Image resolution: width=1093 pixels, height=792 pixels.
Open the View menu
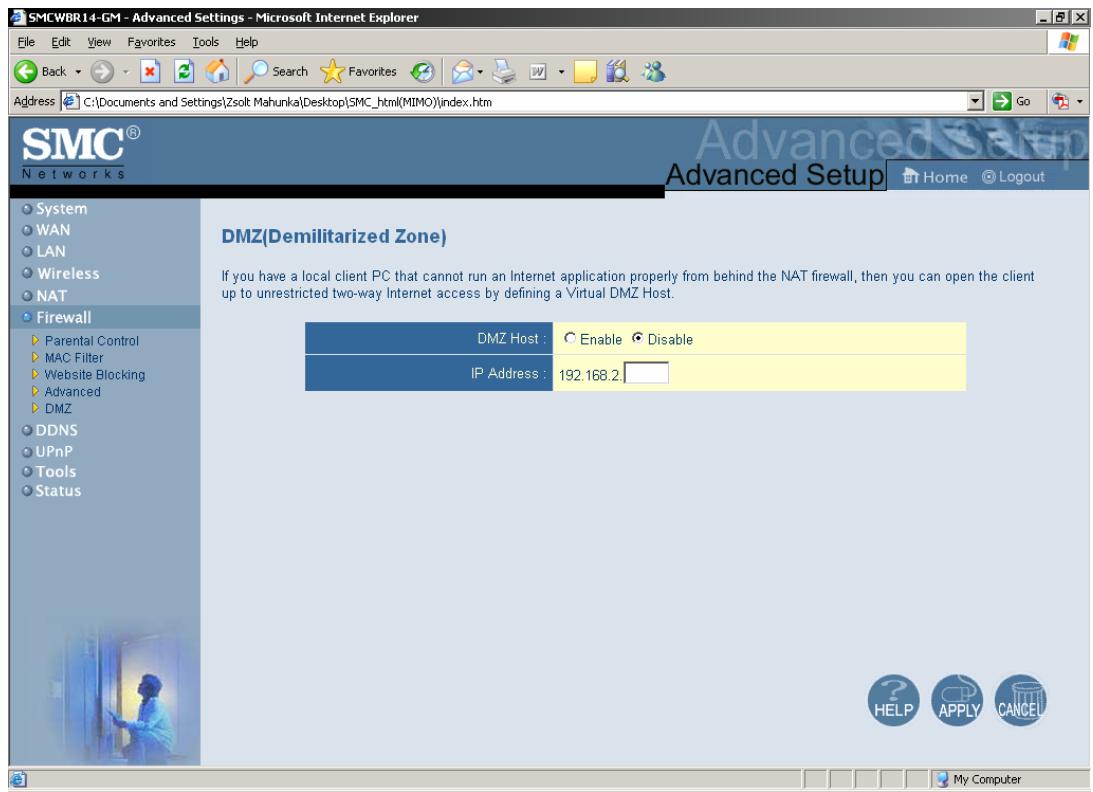click(x=99, y=42)
